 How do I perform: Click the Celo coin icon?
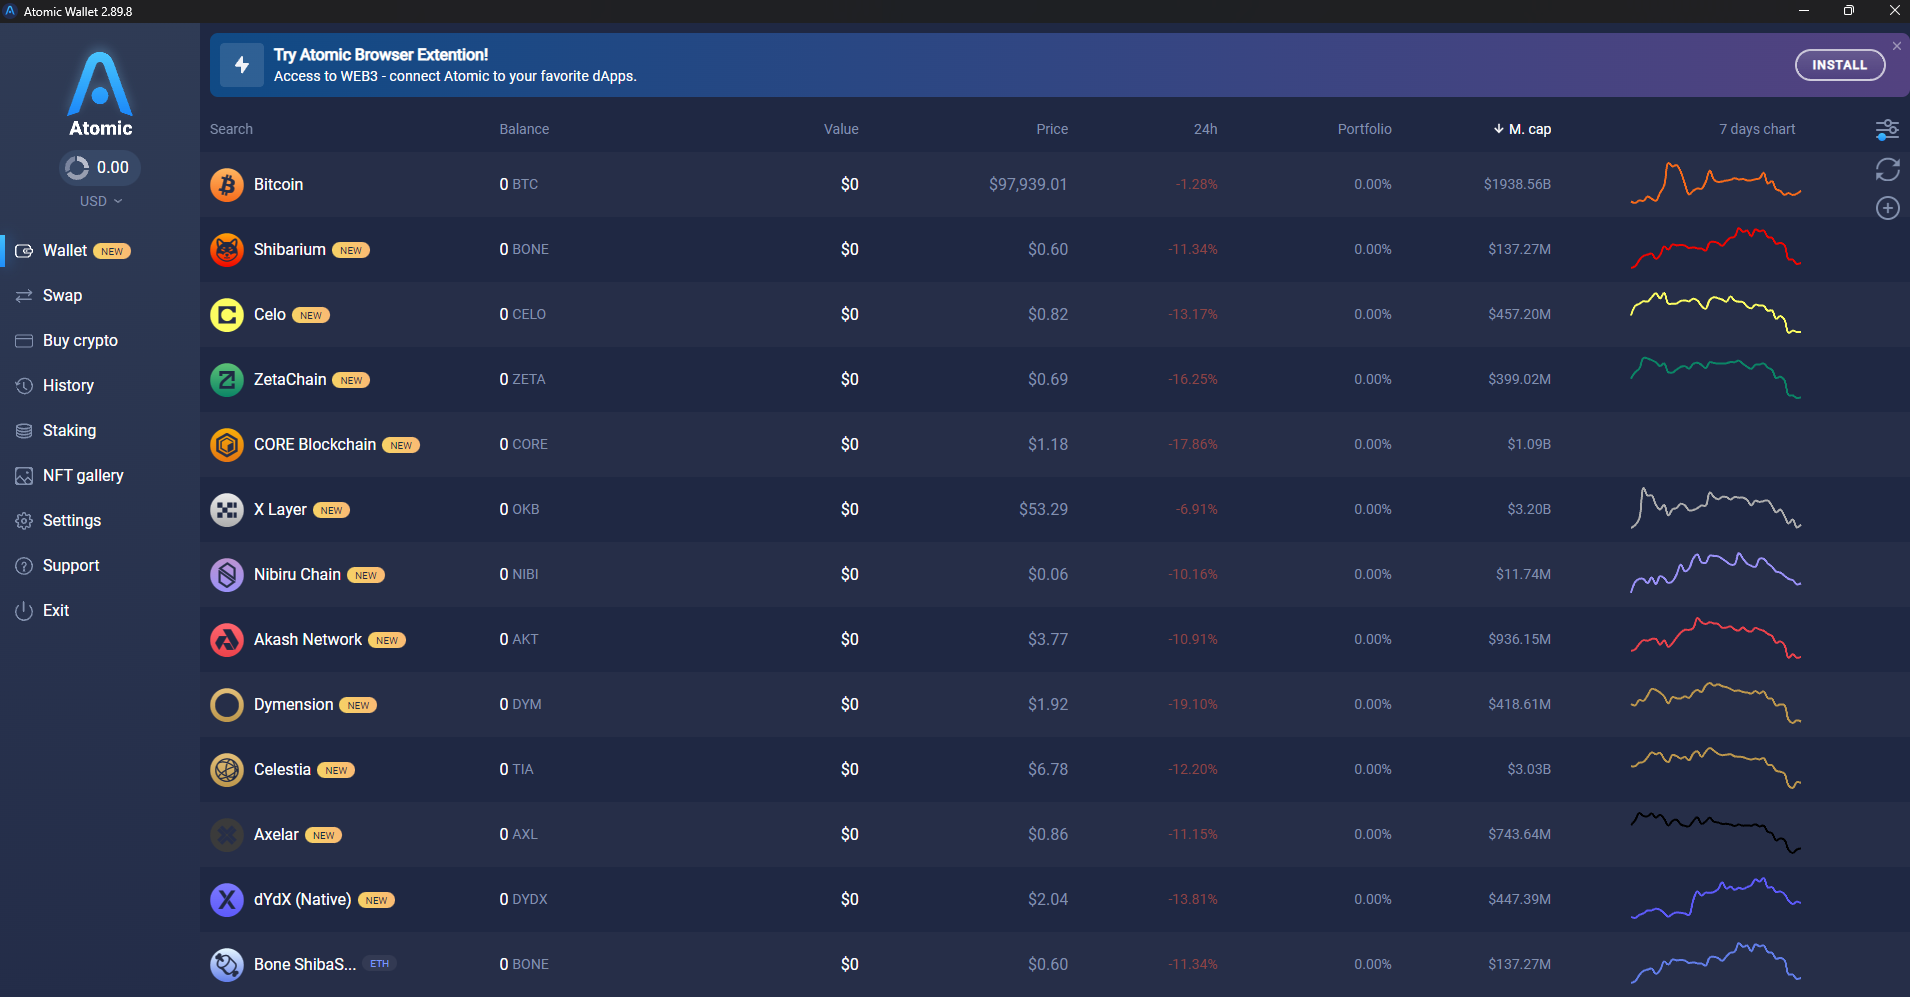227,315
